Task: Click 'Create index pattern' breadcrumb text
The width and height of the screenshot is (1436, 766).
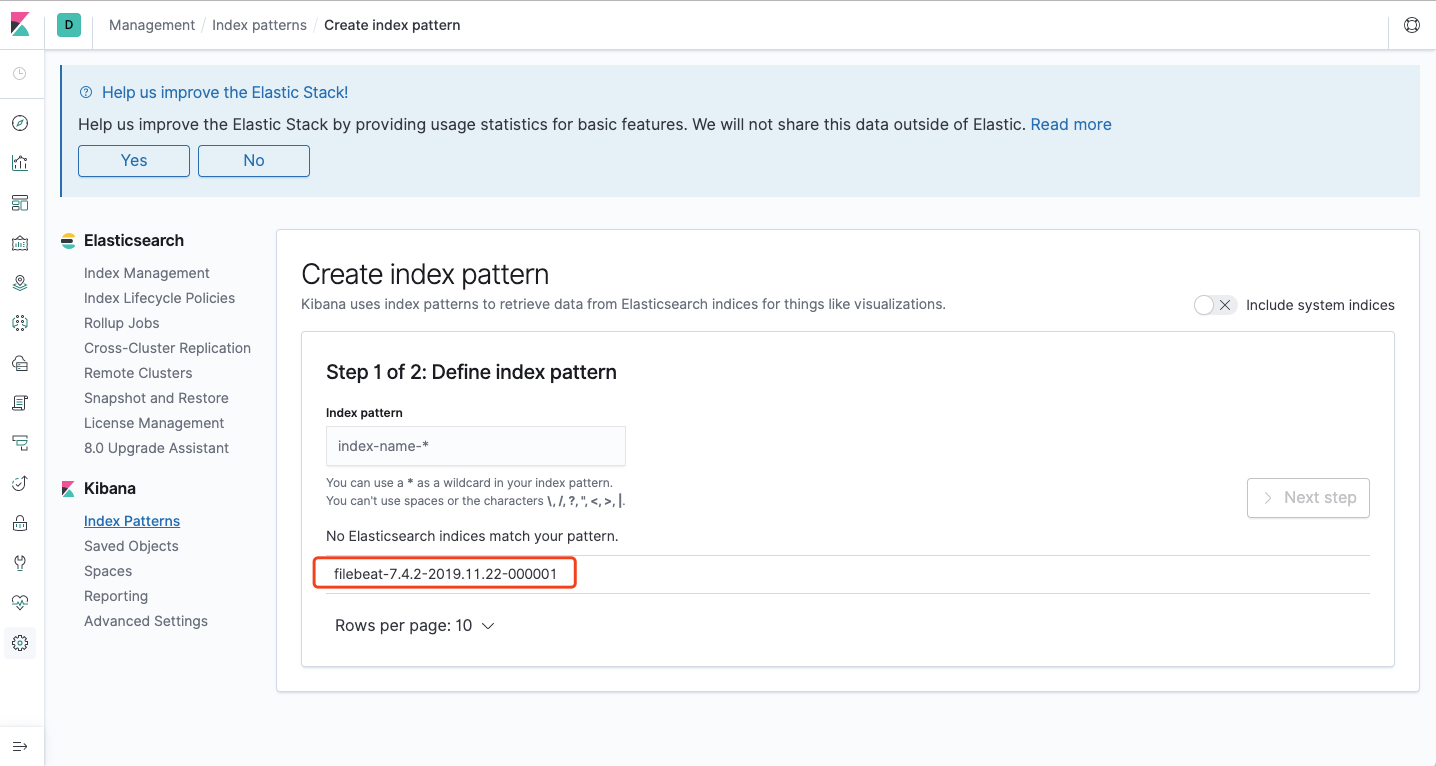Action: [392, 25]
